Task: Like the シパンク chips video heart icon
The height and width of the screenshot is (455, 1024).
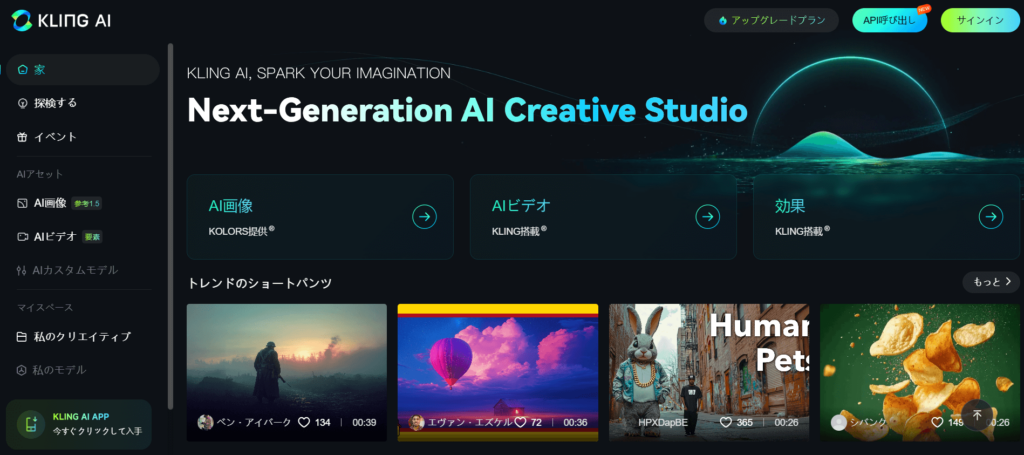Action: tap(937, 422)
